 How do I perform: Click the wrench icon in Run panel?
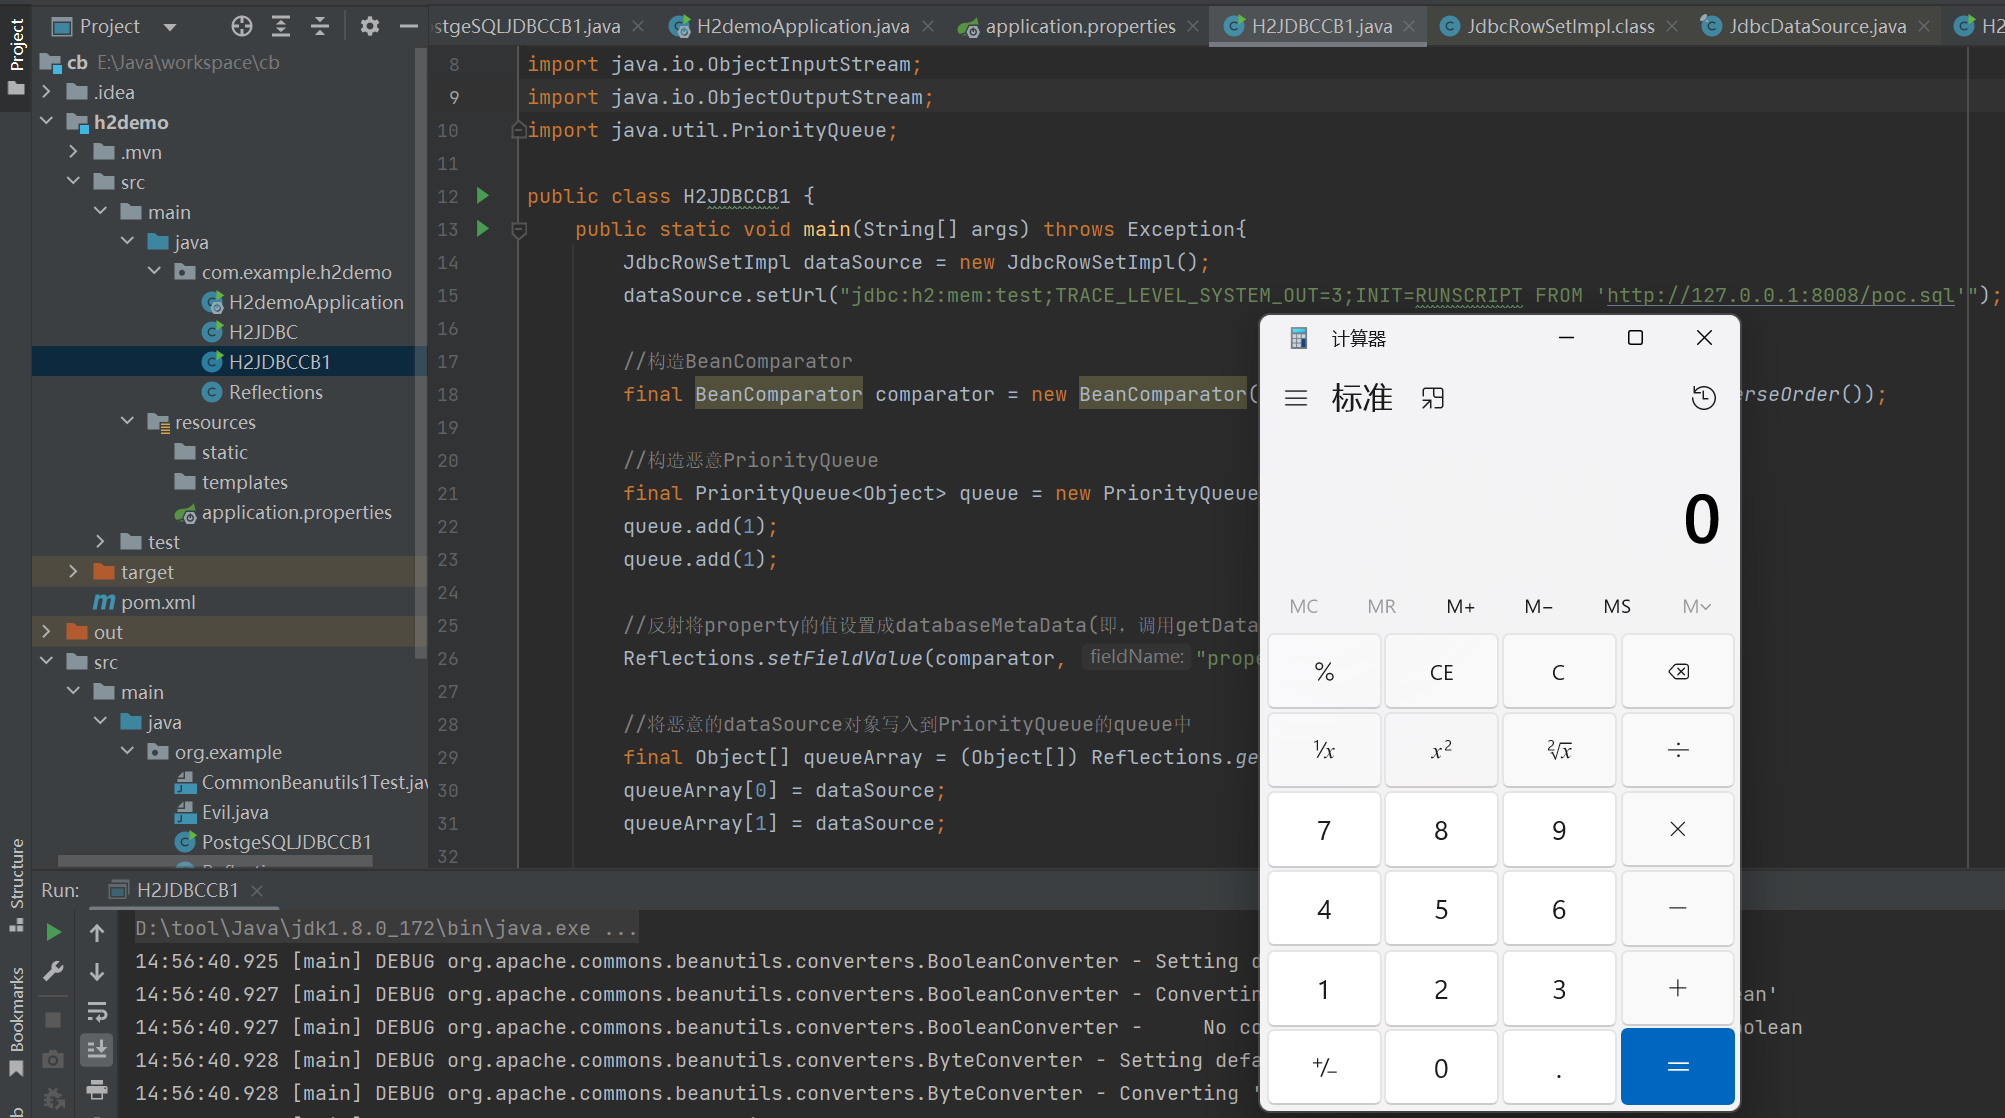coord(54,971)
